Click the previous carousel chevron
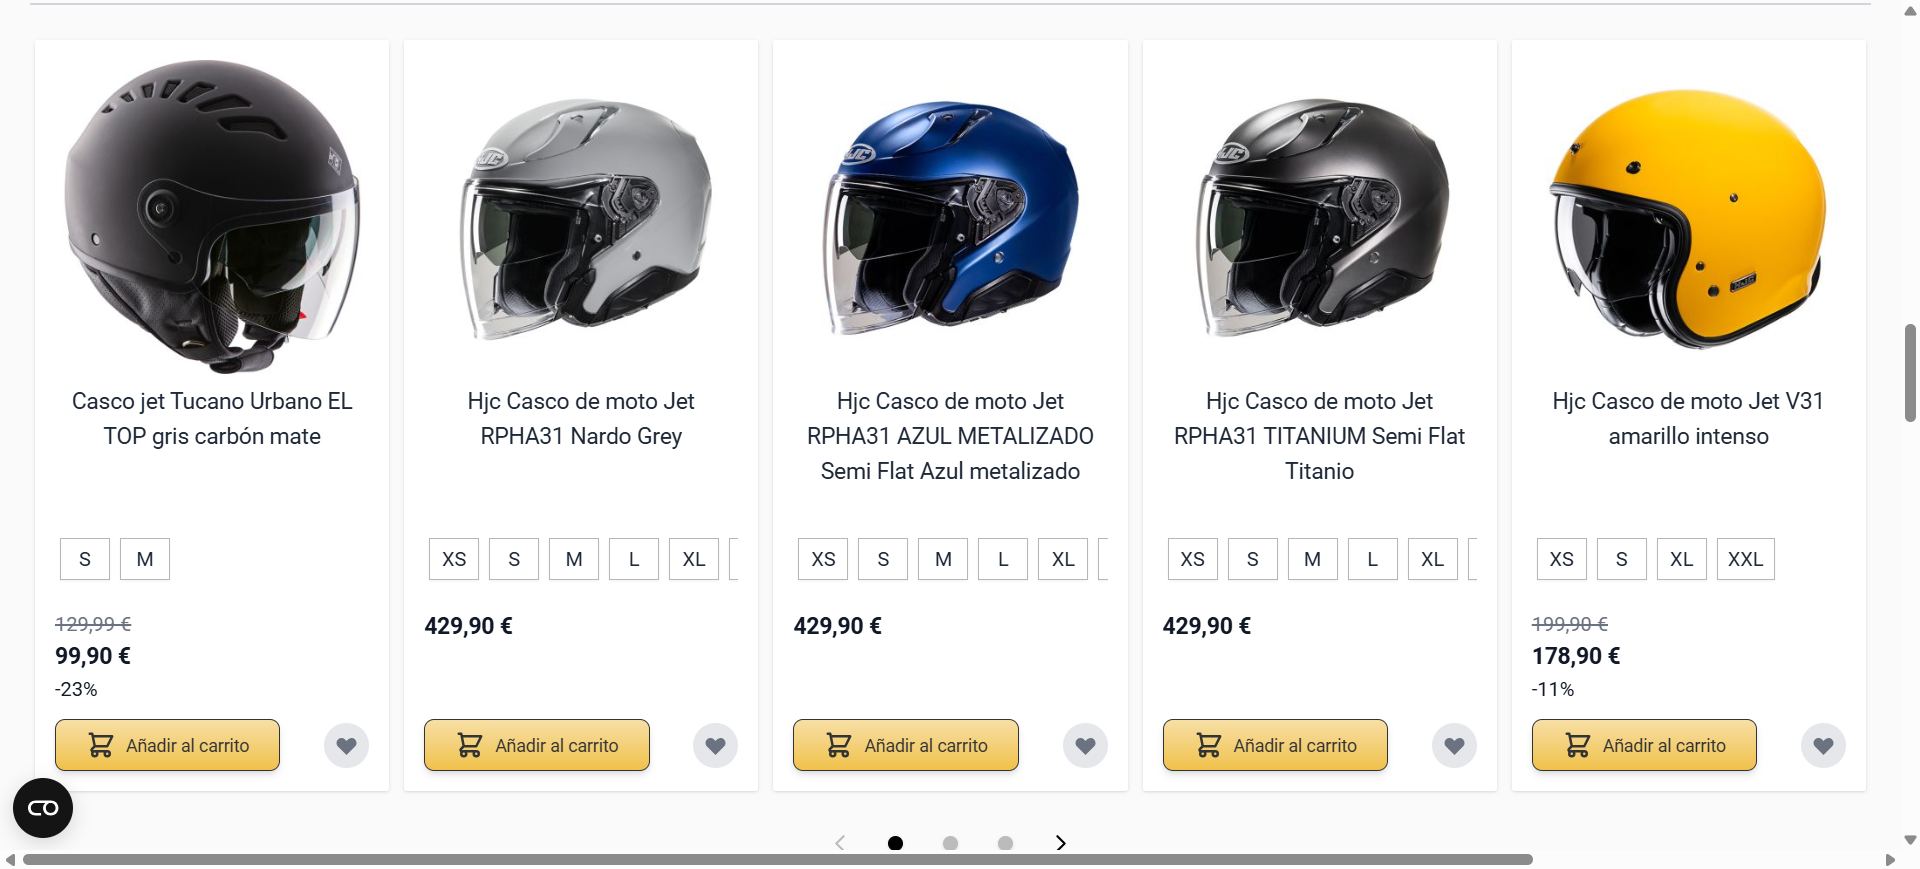Screen dimensions: 1920x869 [x=839, y=843]
